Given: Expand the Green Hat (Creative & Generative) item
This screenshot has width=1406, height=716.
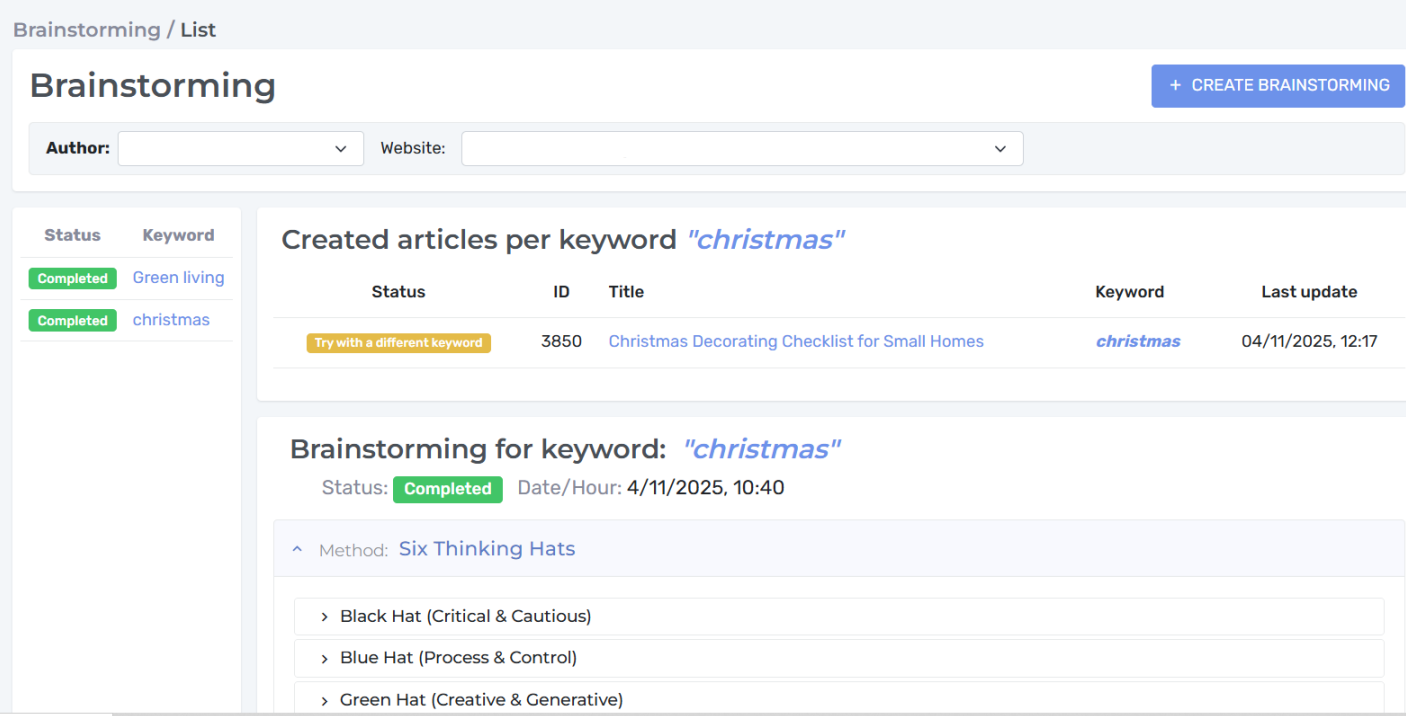Looking at the screenshot, I should click(838, 699).
